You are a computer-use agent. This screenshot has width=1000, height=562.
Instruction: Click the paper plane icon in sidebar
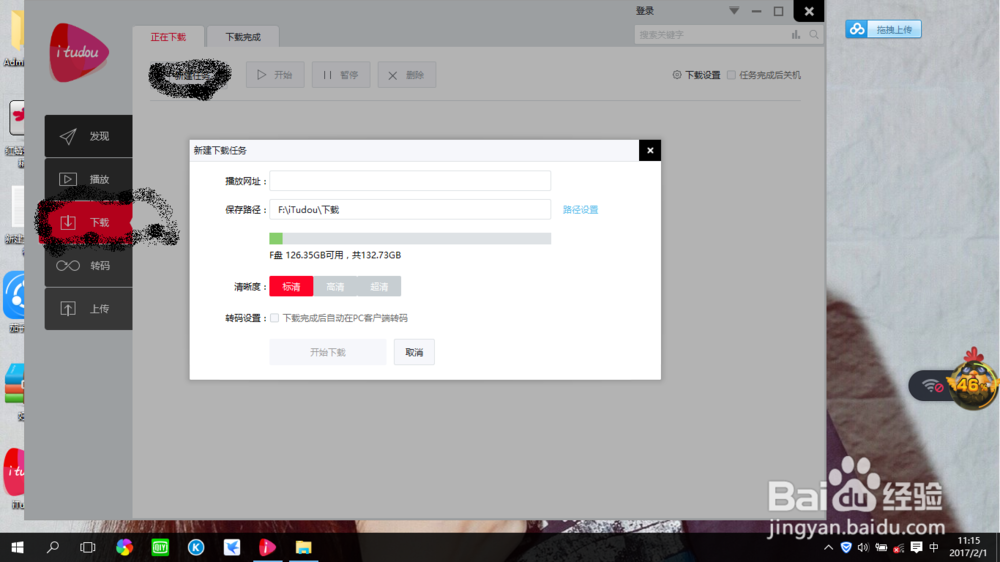coord(68,136)
